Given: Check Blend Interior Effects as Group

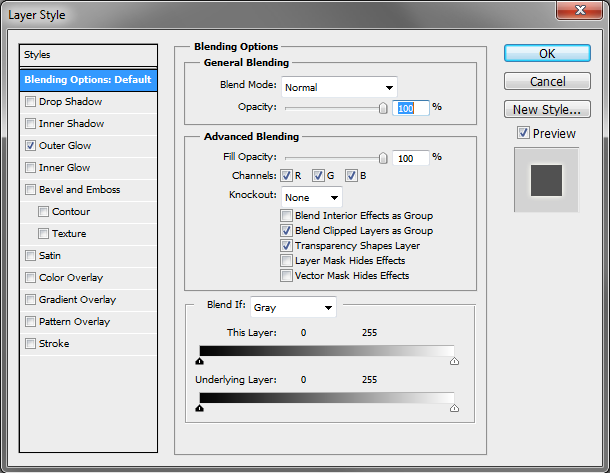Looking at the screenshot, I should point(286,215).
